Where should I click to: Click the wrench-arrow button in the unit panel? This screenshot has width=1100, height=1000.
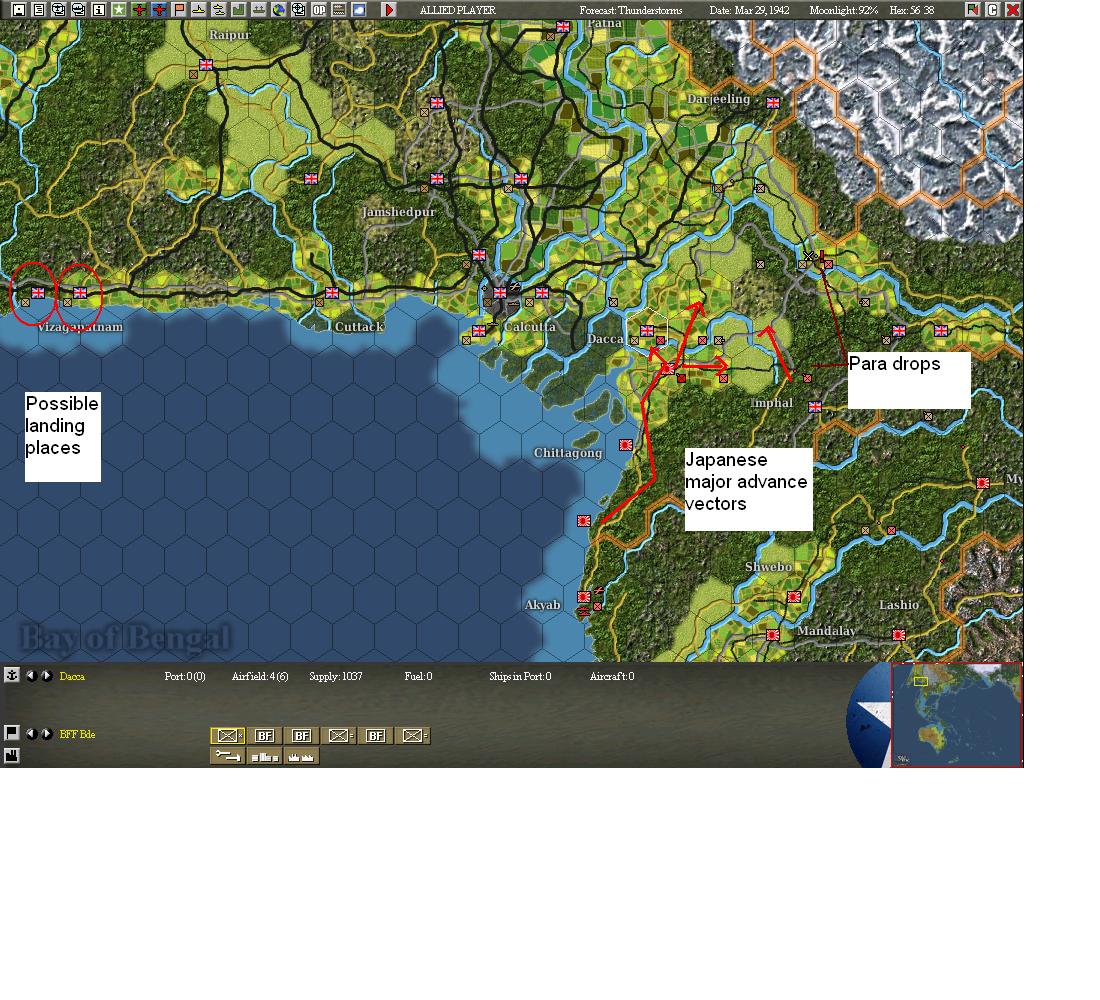pyautogui.click(x=228, y=756)
